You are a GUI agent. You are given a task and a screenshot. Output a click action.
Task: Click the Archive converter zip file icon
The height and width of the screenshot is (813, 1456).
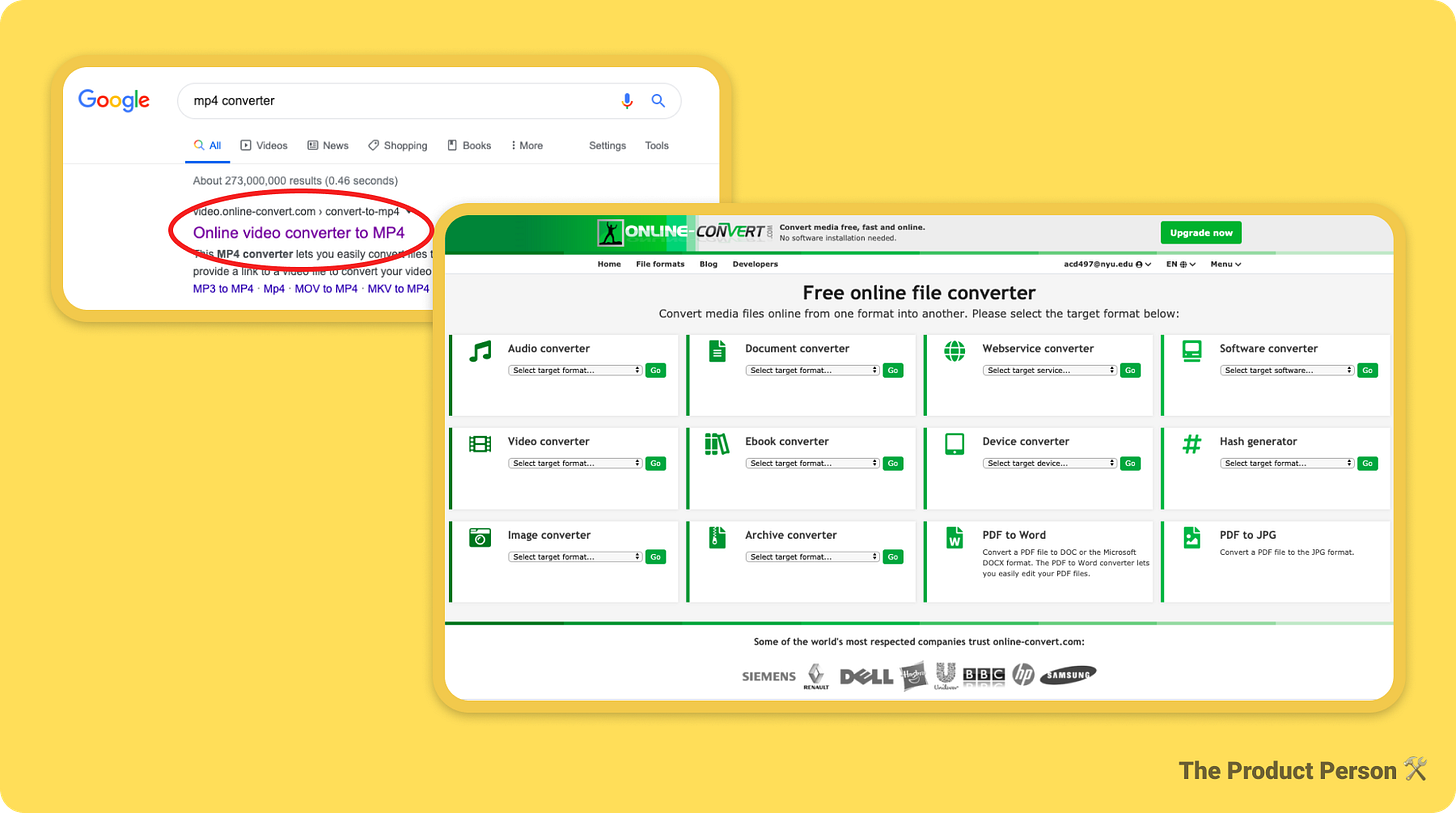pyautogui.click(x=717, y=537)
